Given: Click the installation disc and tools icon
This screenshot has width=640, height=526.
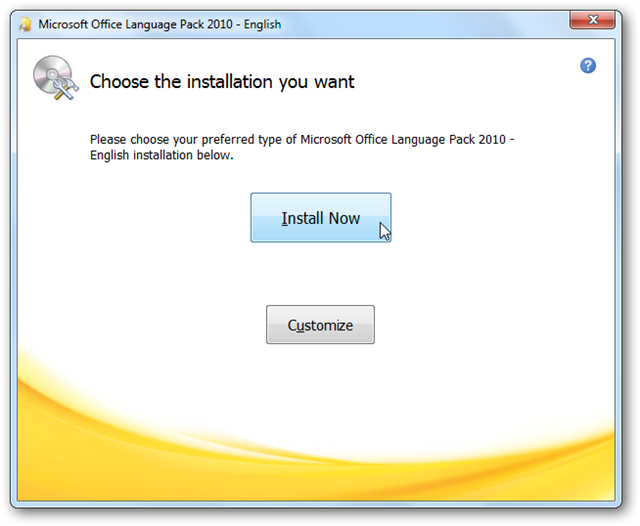Looking at the screenshot, I should click(56, 78).
